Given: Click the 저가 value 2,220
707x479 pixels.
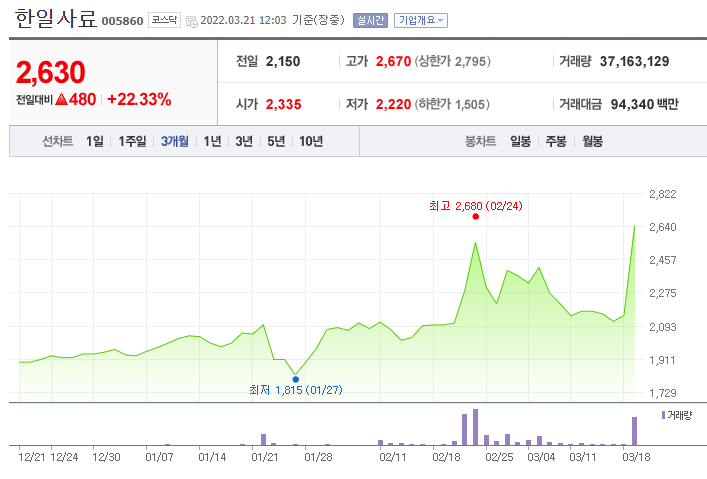Looking at the screenshot, I should click(x=393, y=104).
